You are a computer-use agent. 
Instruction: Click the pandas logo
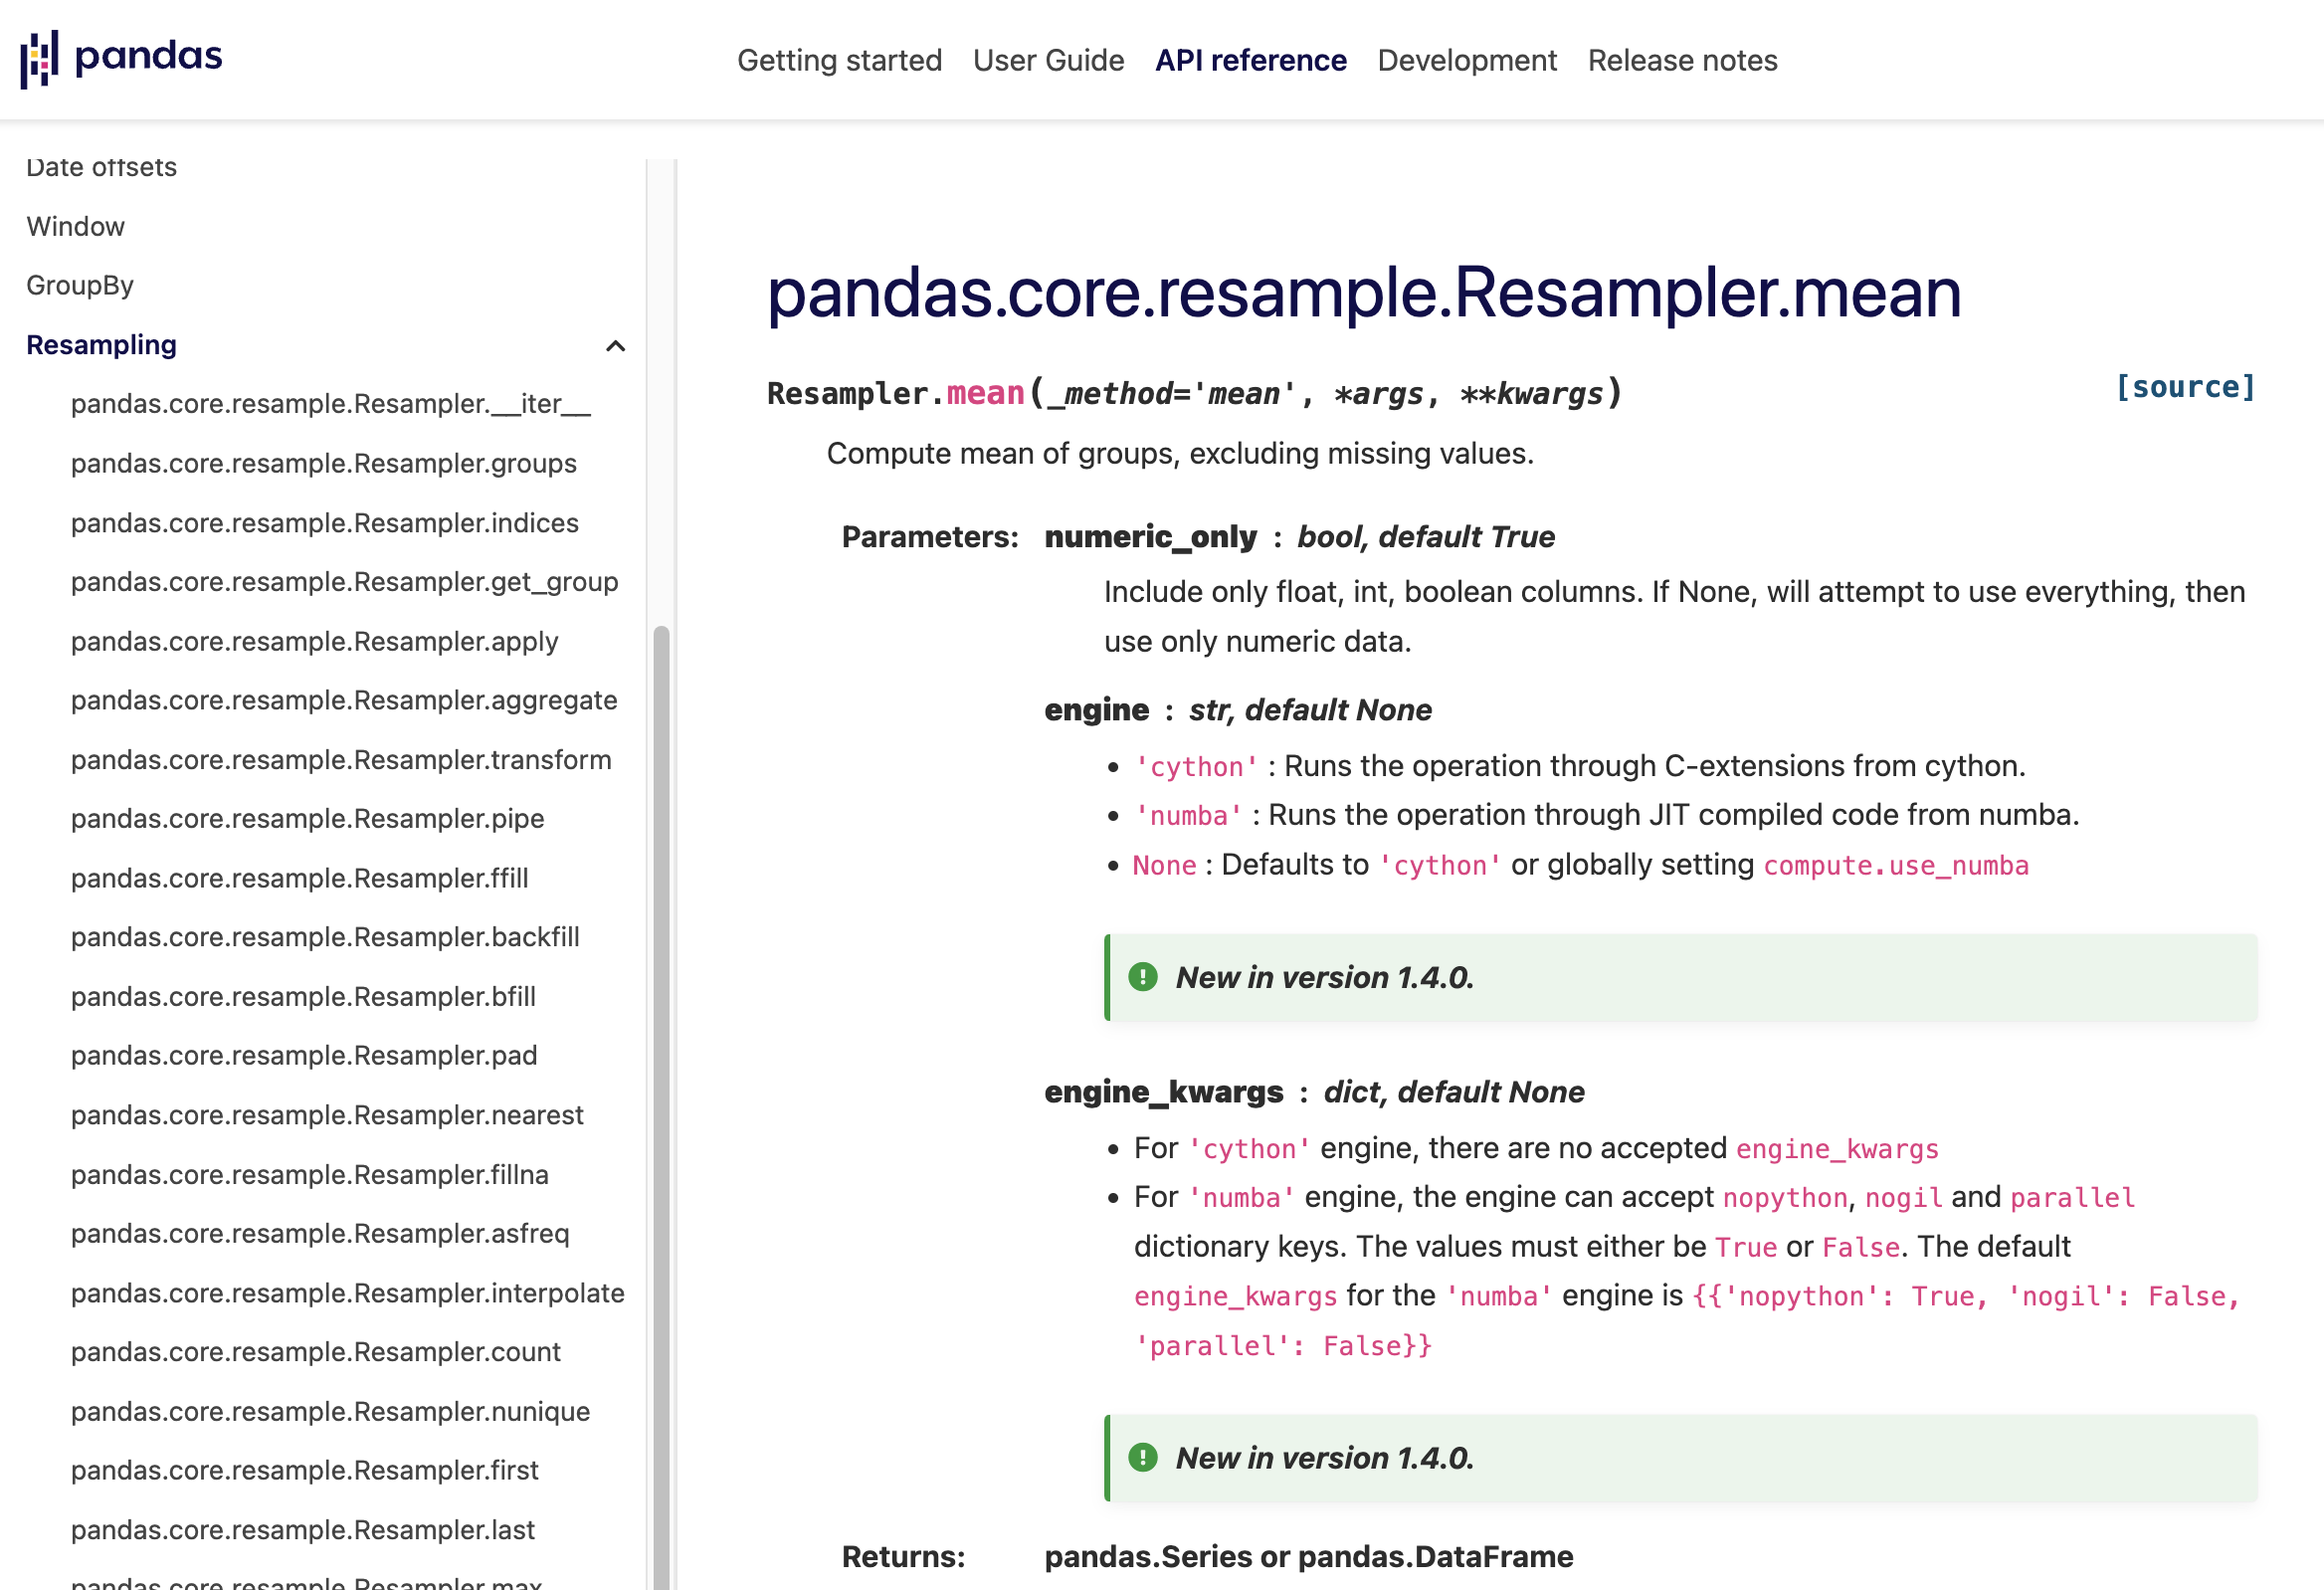point(121,59)
